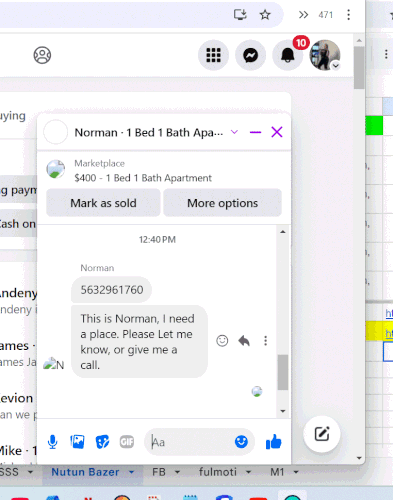Click Mark as sold button

tap(103, 203)
